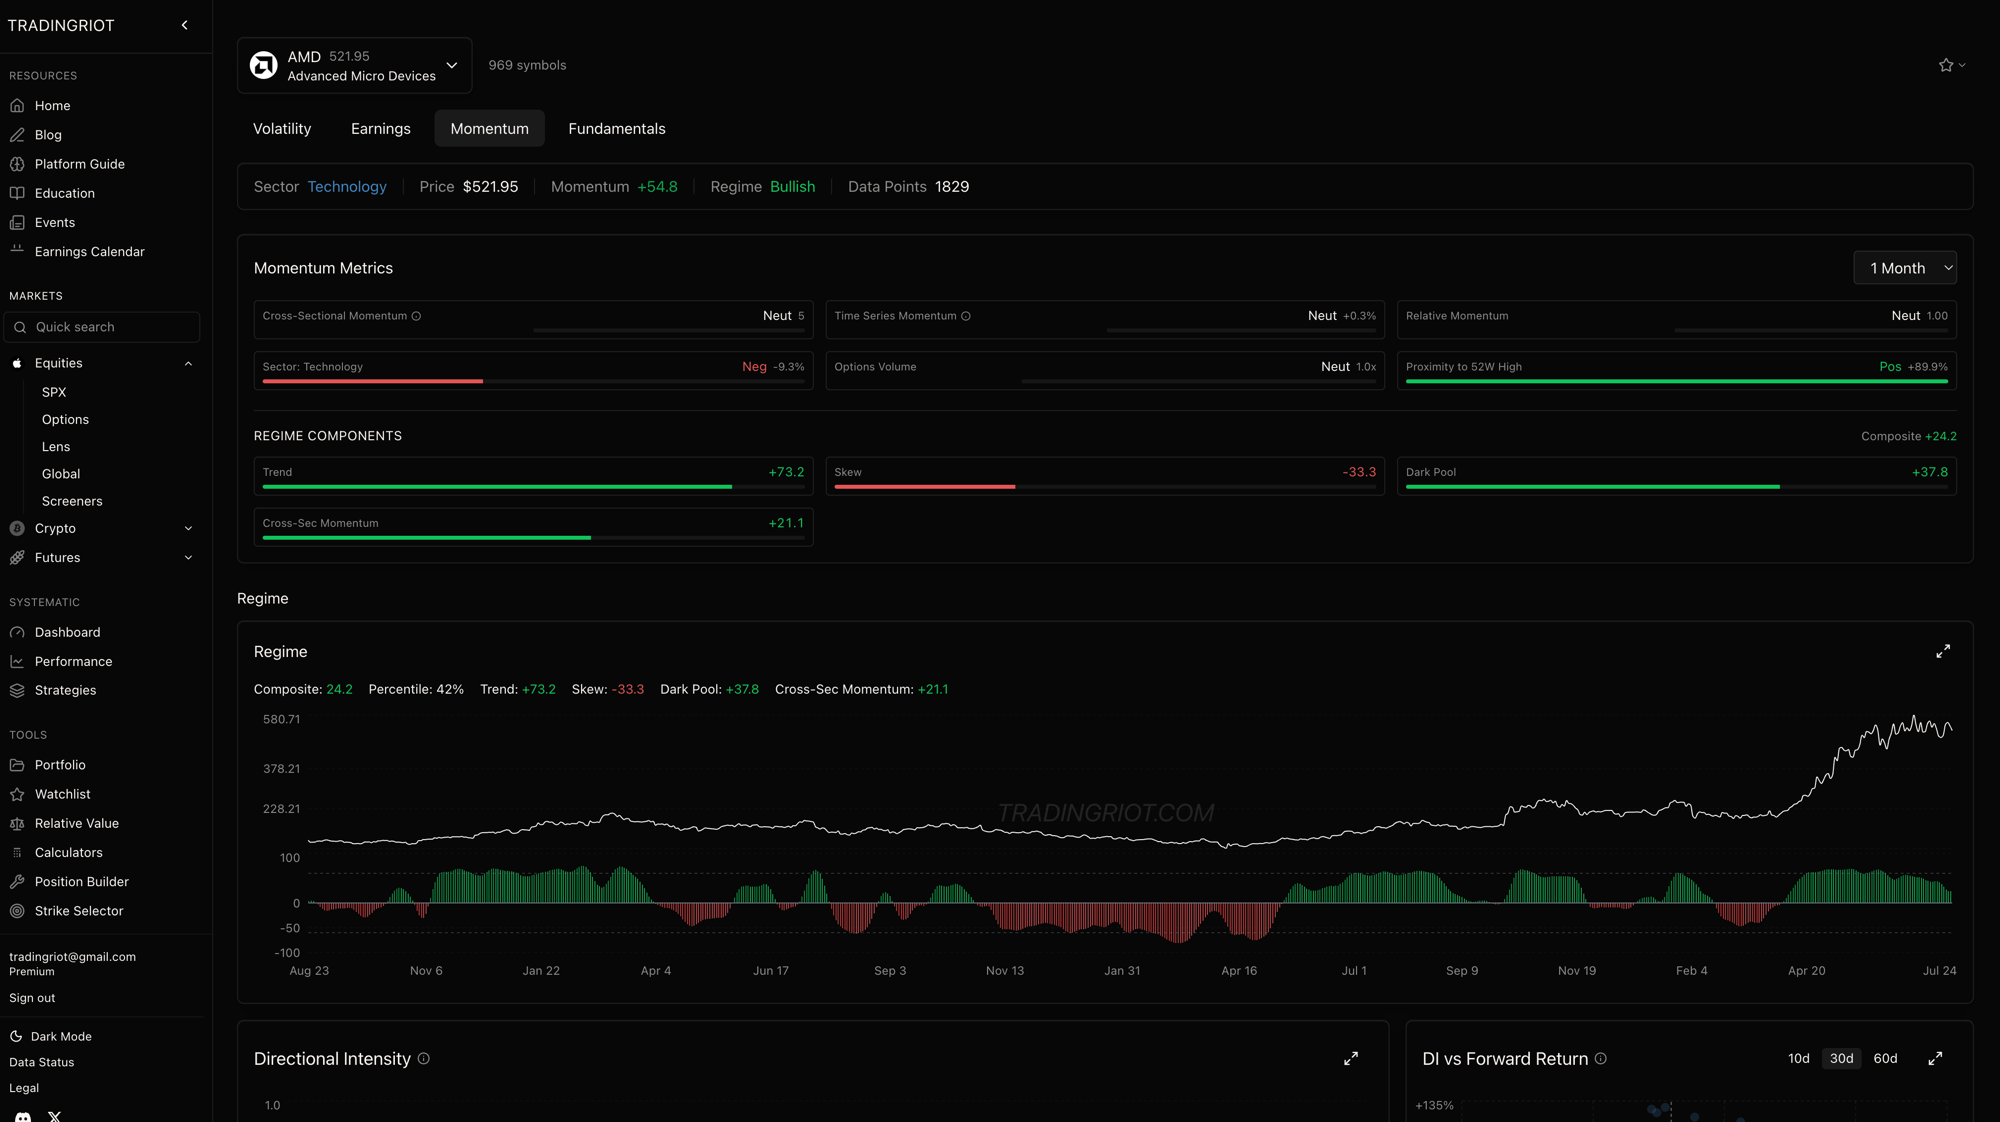The width and height of the screenshot is (2000, 1122).
Task: Open SPX under Equities
Action: [54, 392]
